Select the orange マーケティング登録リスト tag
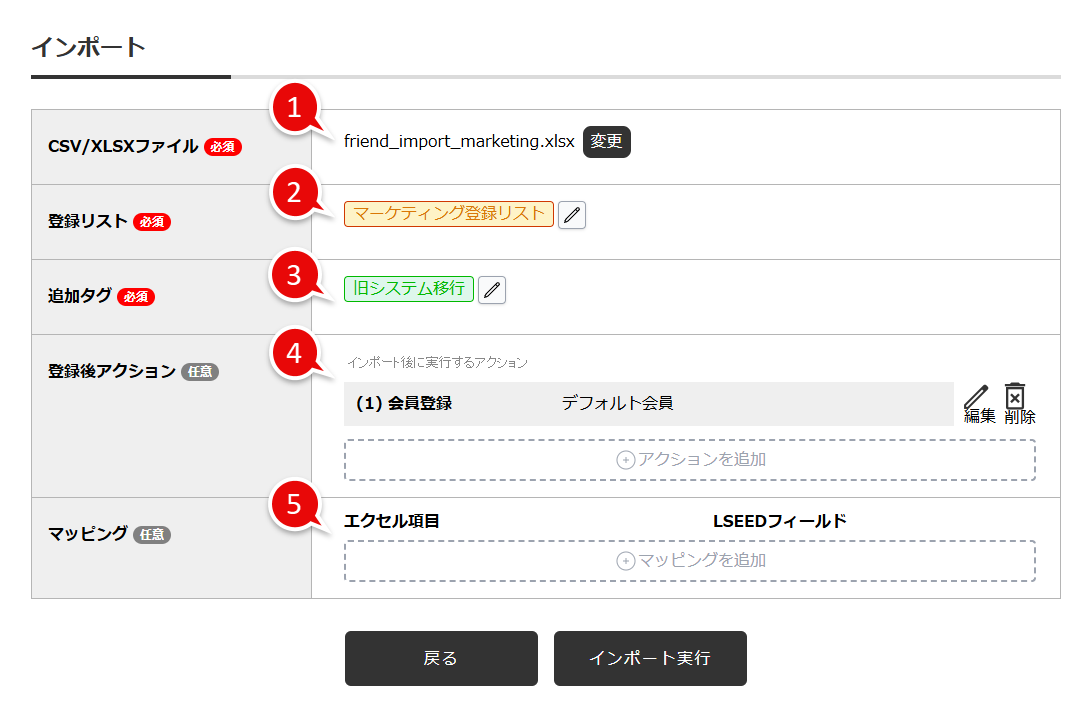Viewport: 1090px width, 710px height. coord(448,214)
